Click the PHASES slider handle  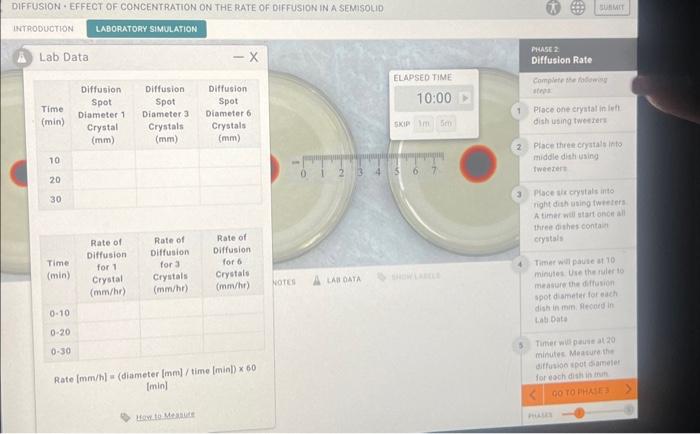[x=579, y=413]
